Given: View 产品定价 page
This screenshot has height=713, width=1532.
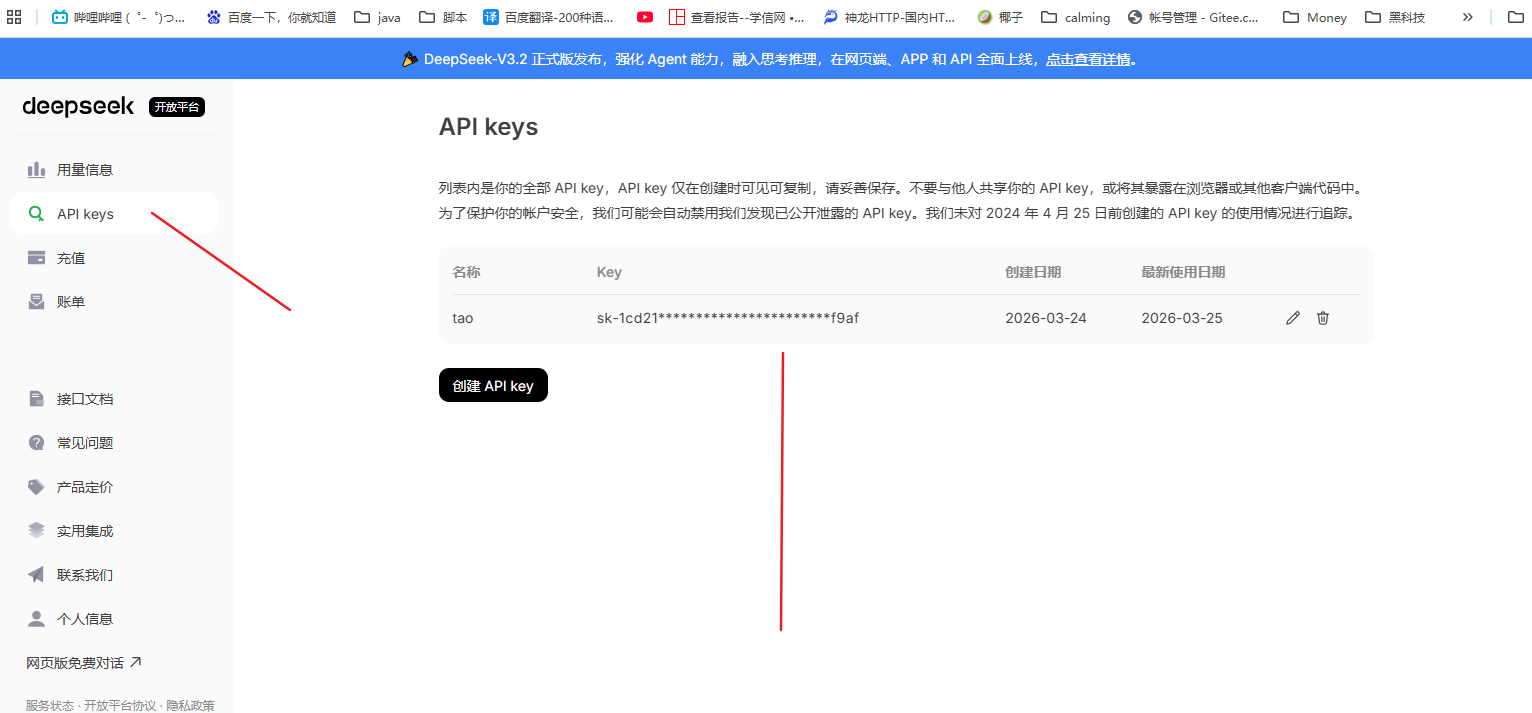Looking at the screenshot, I should click(x=113, y=487).
